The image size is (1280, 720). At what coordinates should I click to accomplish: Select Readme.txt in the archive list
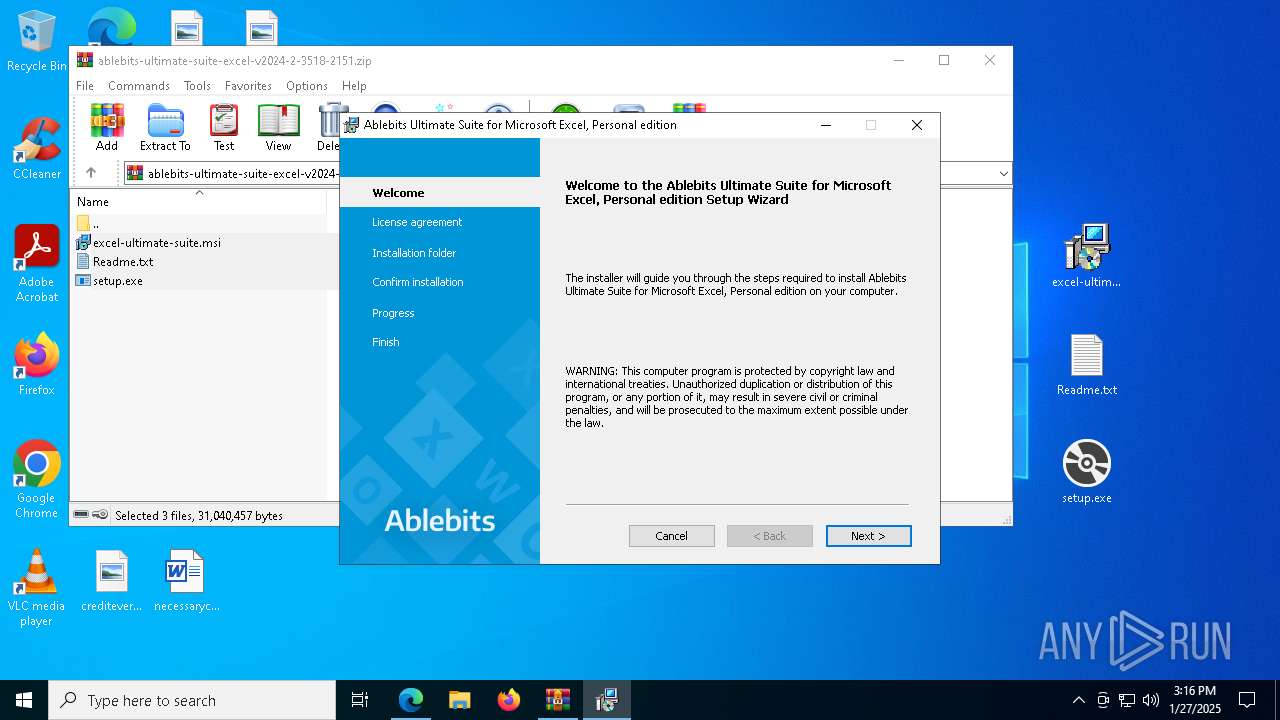pyautogui.click(x=114, y=261)
